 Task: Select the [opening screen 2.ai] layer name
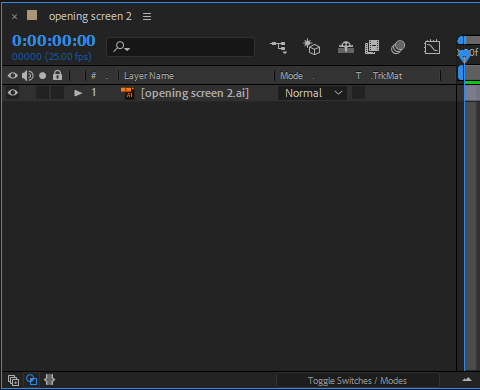click(x=195, y=93)
